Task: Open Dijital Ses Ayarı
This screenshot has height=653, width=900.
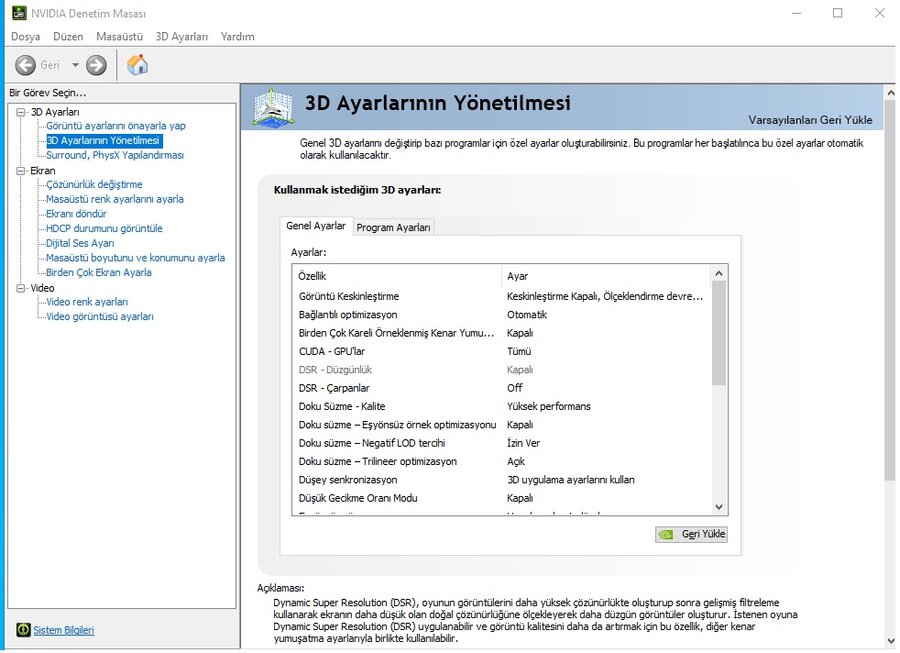Action: [x=80, y=243]
